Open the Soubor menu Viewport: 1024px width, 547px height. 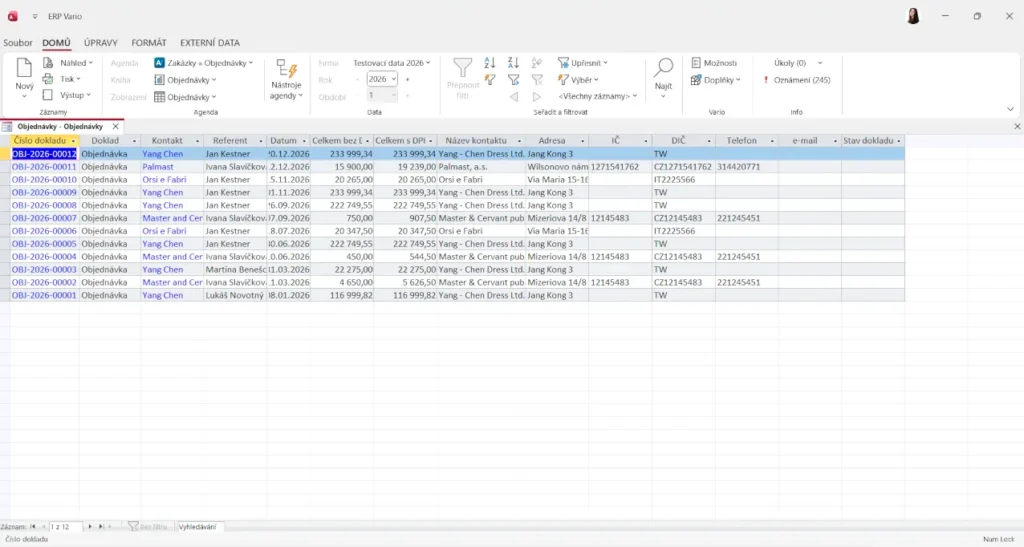click(17, 43)
